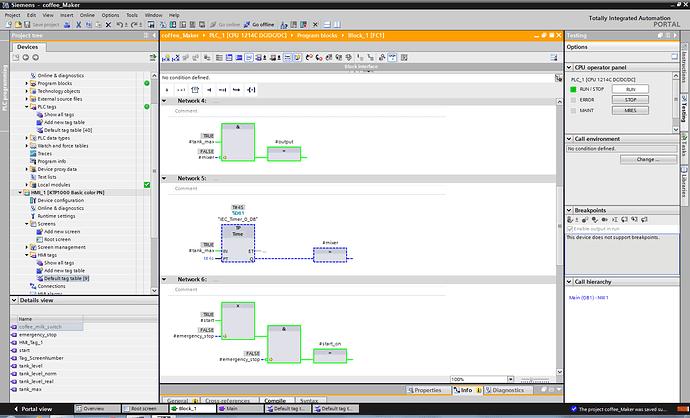Screen dimensions: 690x418
Task: Switch to Root screen taskbar editor
Action: click(143, 409)
